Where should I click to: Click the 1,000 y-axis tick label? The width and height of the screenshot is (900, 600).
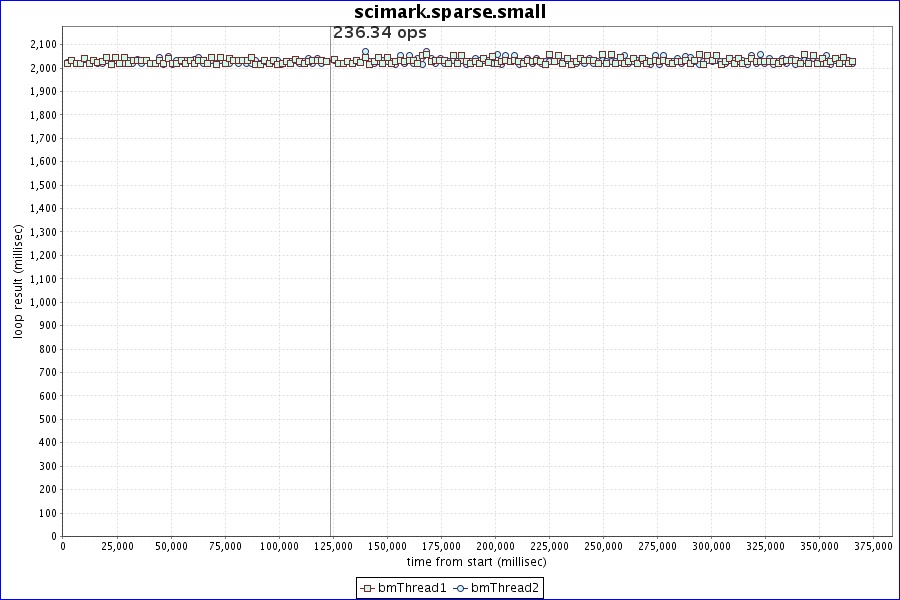[41, 302]
